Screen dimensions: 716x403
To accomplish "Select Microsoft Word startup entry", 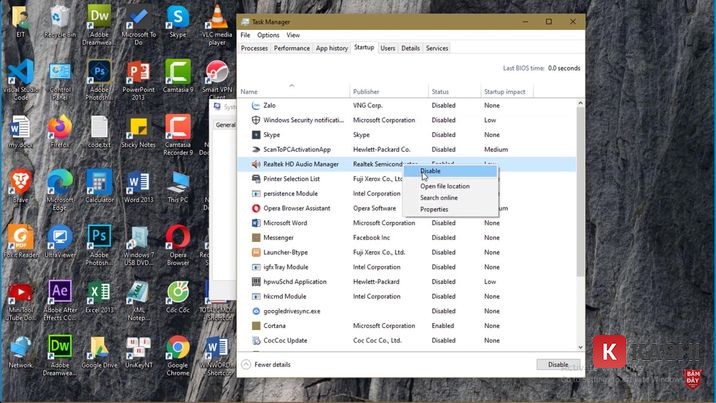I will point(406,223).
